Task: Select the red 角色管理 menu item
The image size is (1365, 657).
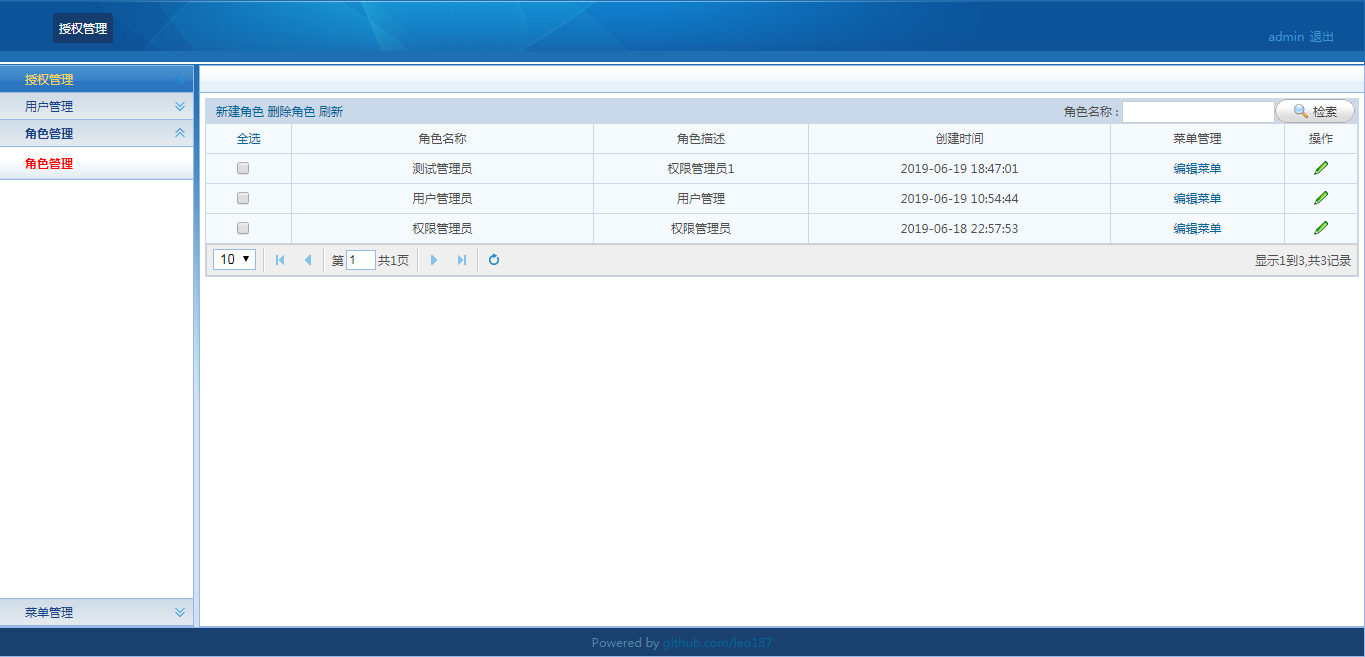Action: coord(49,164)
